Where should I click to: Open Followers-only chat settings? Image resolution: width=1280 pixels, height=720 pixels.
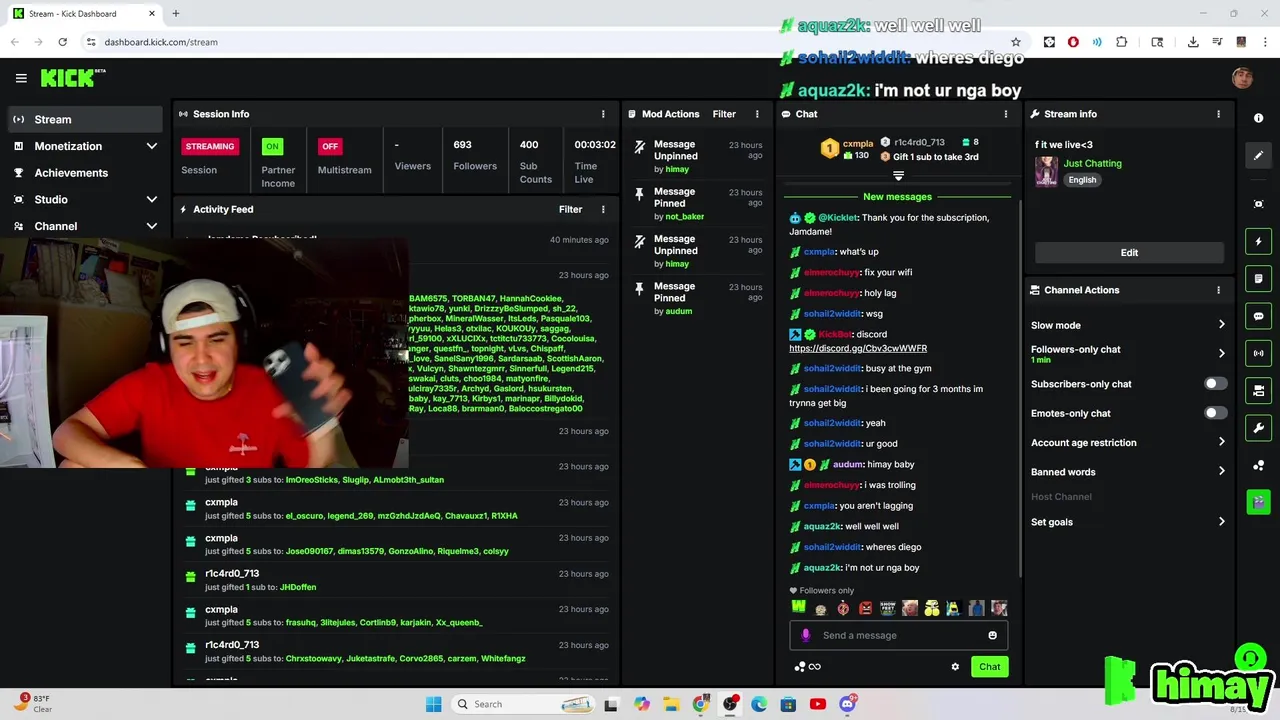[x=1128, y=353]
